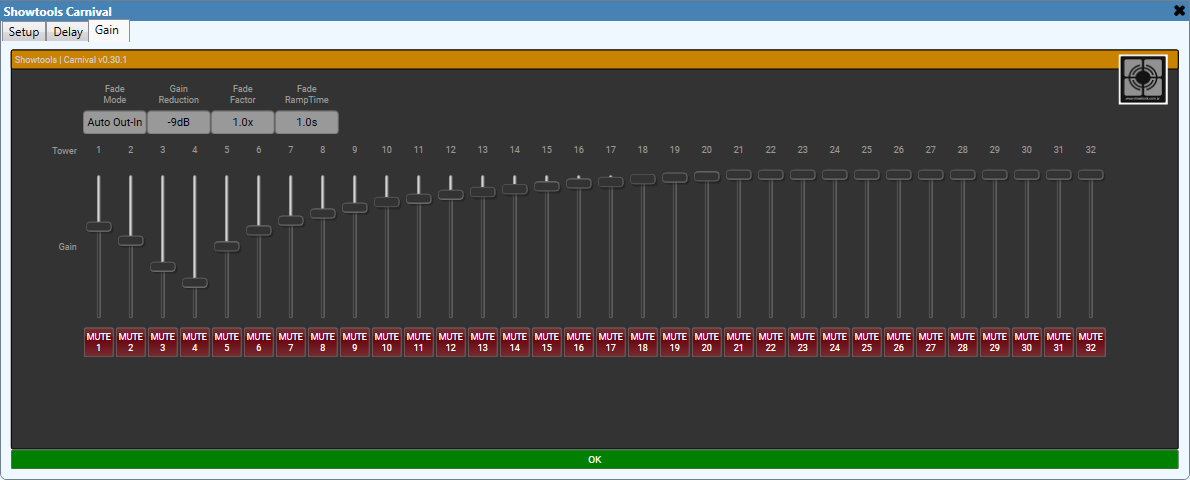Mute tower 32
Viewport: 1190px width, 480px height.
1091,342
